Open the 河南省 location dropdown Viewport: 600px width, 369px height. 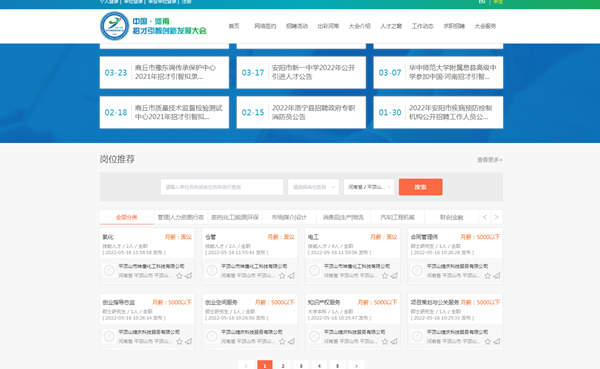pos(369,187)
